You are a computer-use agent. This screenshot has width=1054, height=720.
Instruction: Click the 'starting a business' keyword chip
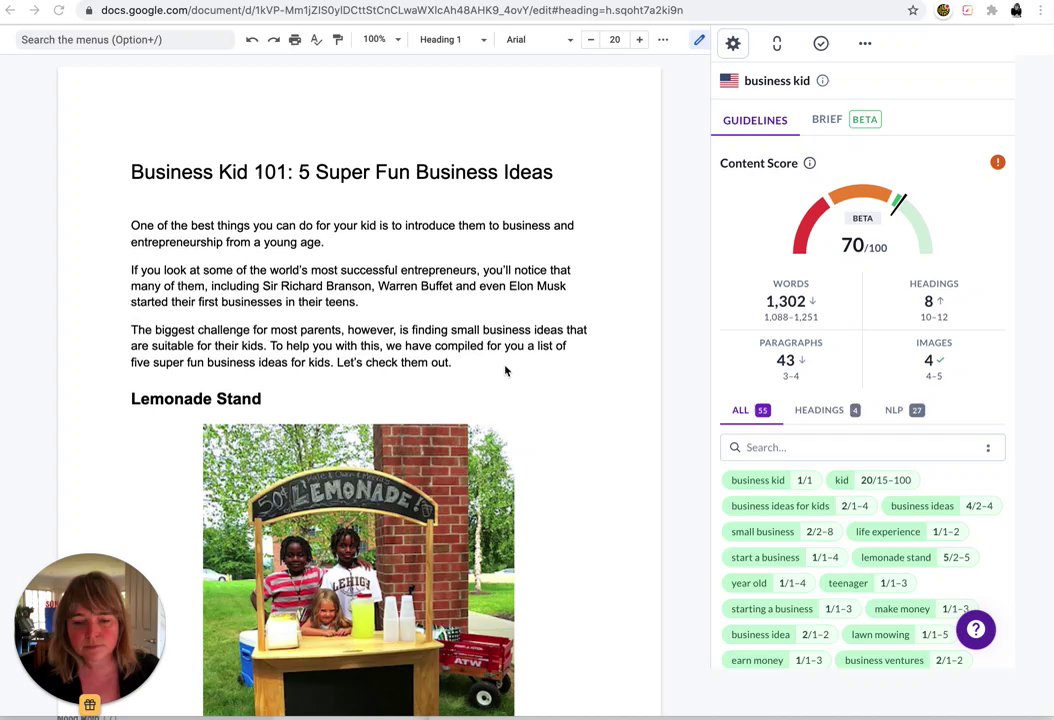point(791,608)
